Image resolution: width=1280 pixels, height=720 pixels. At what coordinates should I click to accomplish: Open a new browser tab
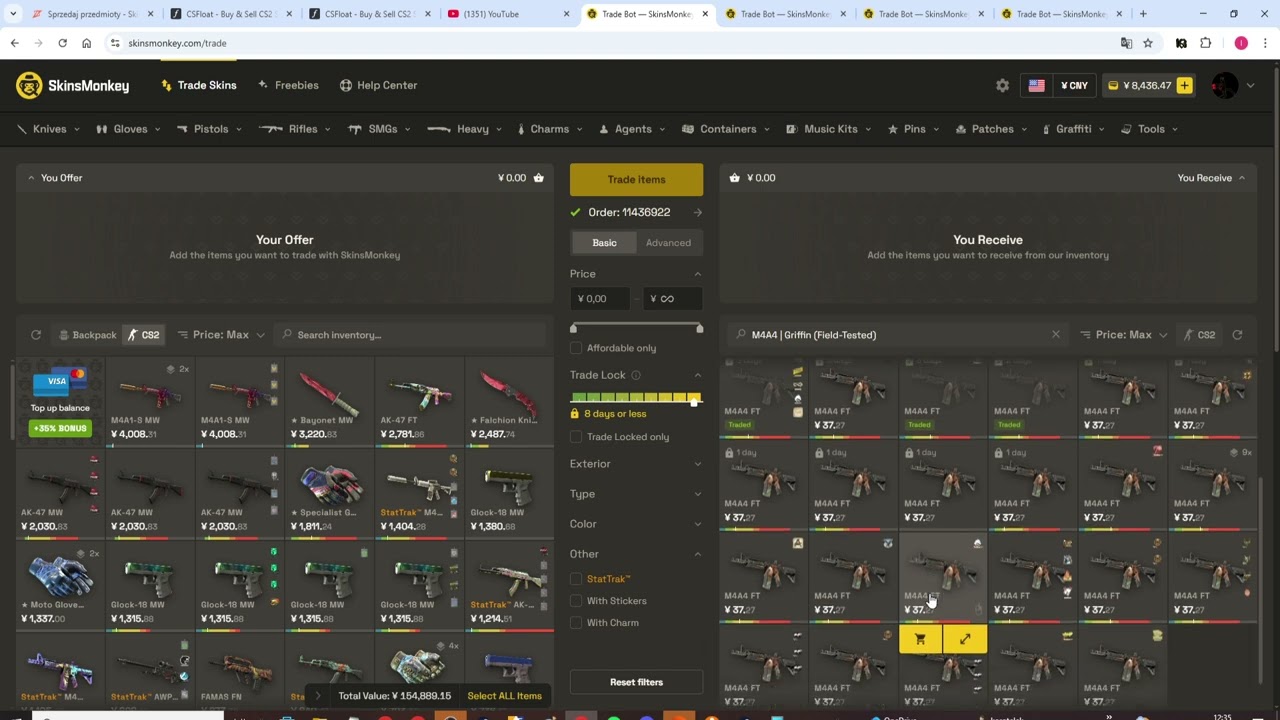click(1143, 14)
